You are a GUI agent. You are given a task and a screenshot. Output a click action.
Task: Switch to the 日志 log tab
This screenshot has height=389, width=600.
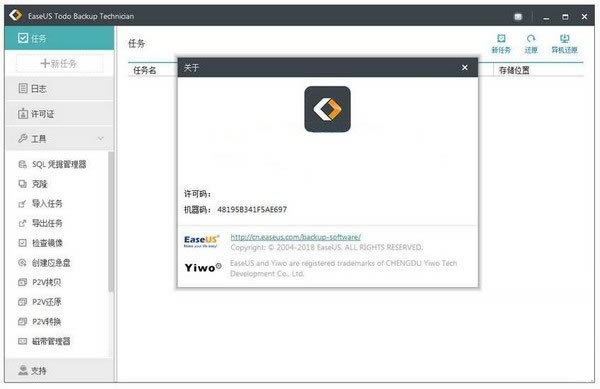[60, 88]
